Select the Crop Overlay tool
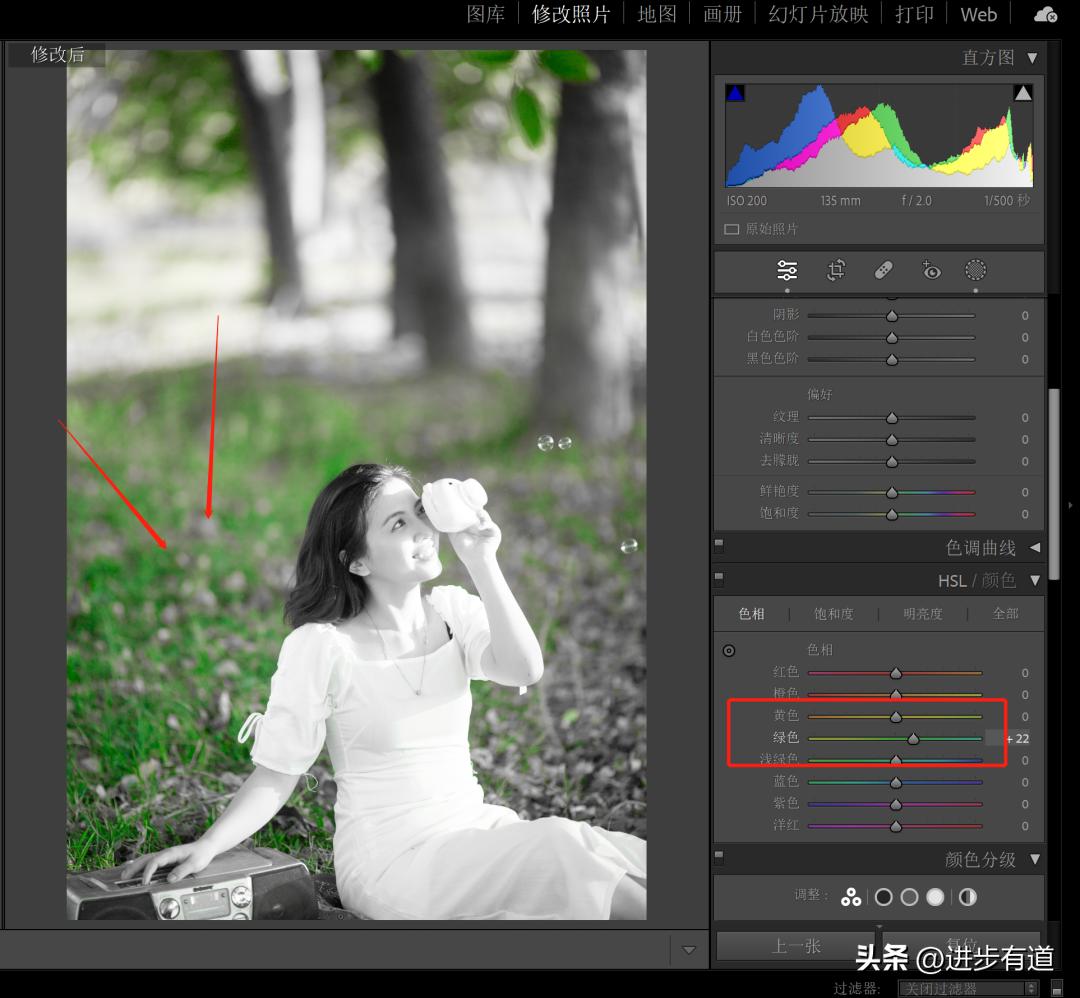This screenshot has height=998, width=1080. point(835,270)
